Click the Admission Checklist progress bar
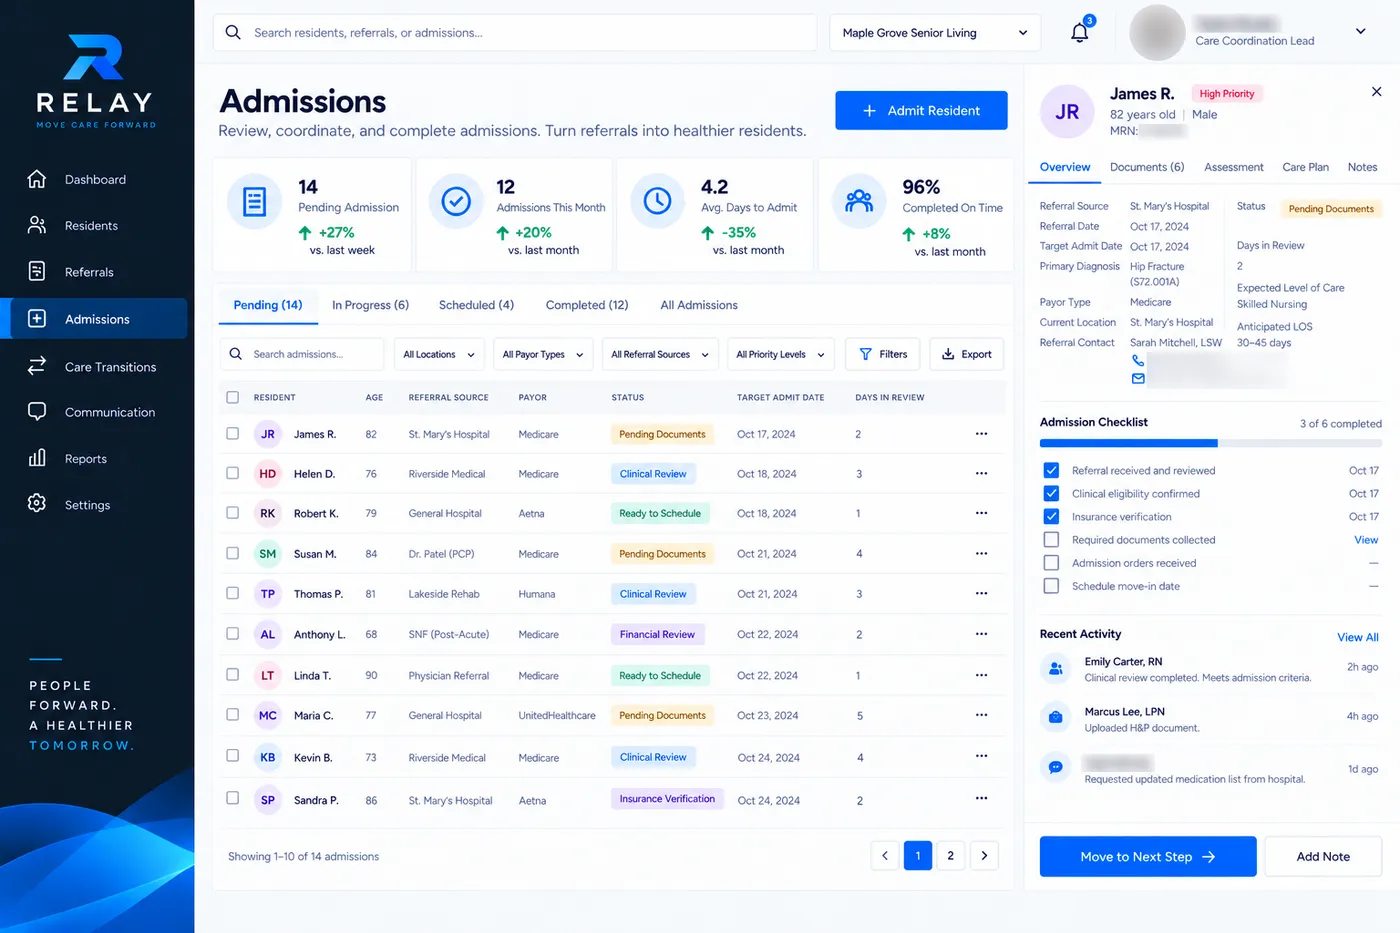Image resolution: width=1400 pixels, height=933 pixels. tap(1211, 443)
